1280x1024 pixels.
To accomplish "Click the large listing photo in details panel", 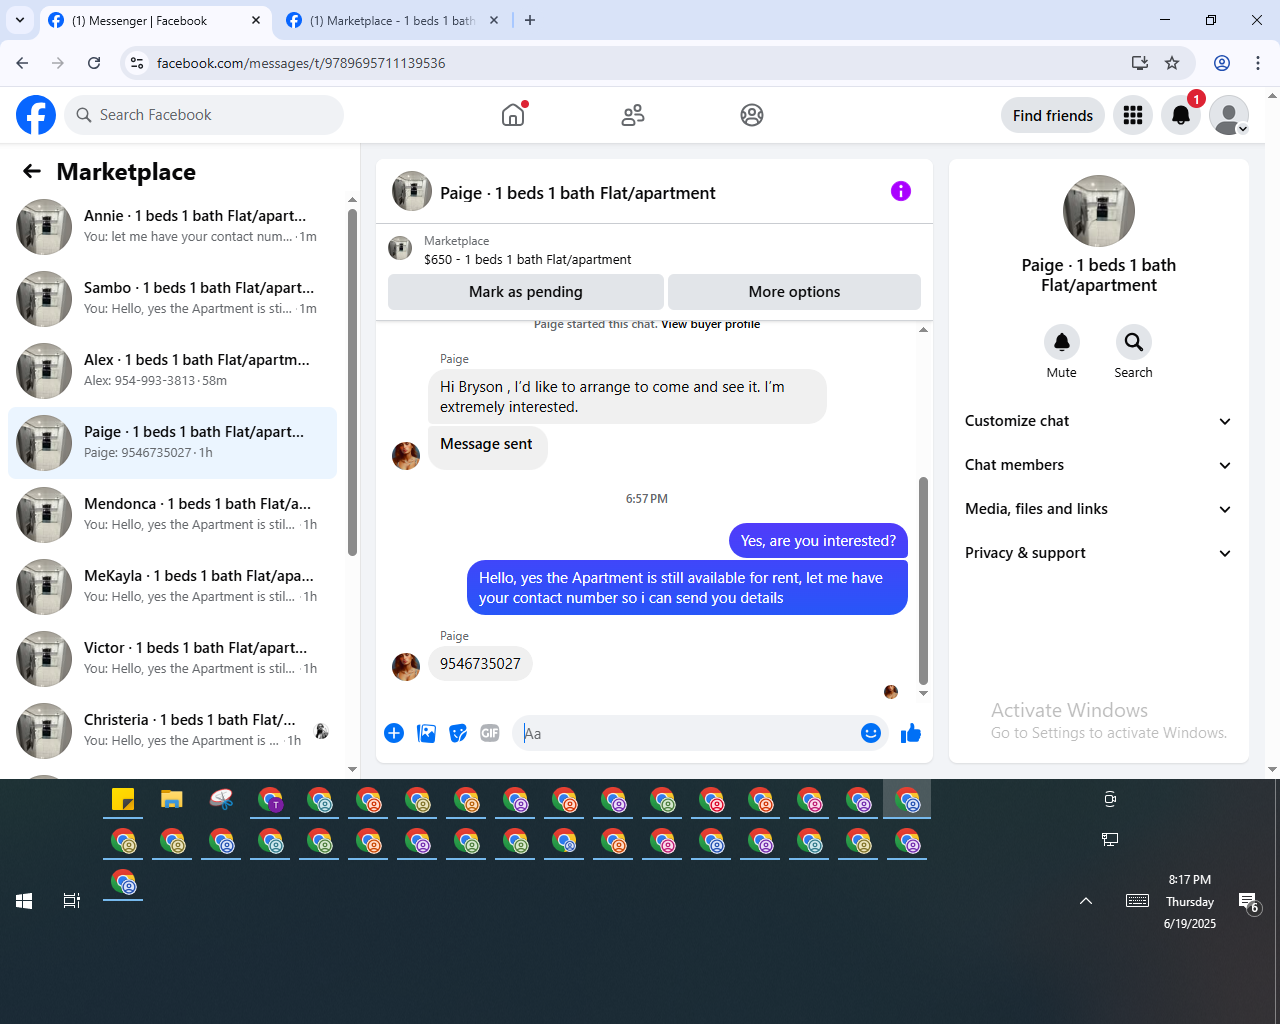I will (1099, 211).
